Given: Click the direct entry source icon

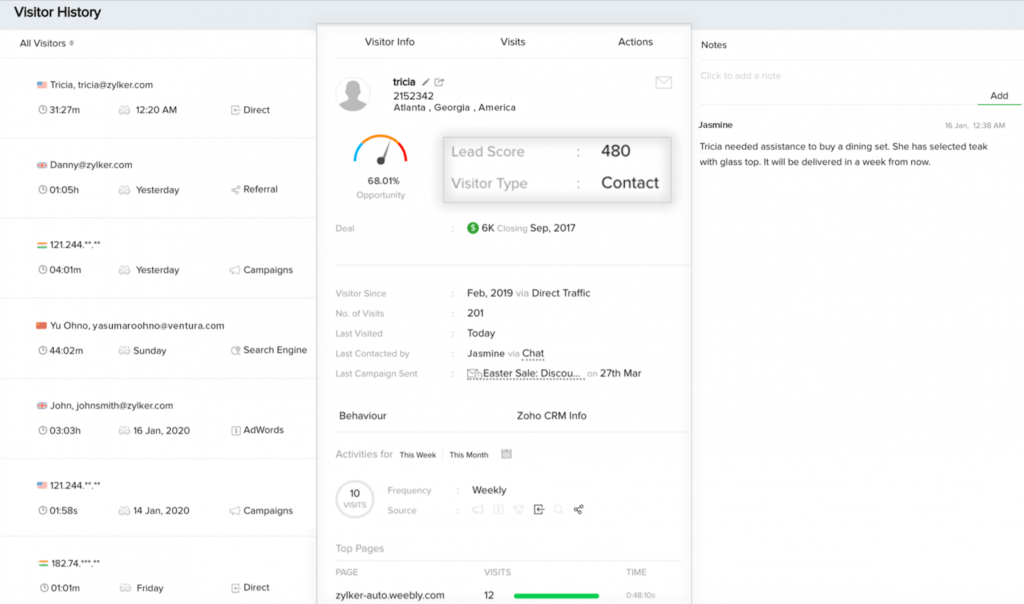Looking at the screenshot, I should 538,509.
